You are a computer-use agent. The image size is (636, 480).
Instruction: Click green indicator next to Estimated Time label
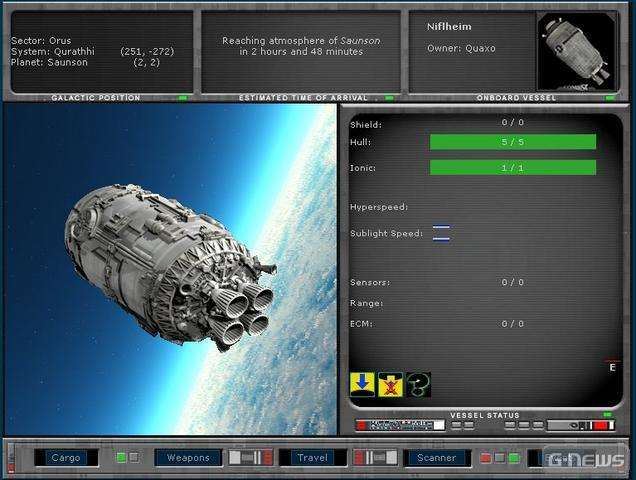pyautogui.click(x=389, y=98)
